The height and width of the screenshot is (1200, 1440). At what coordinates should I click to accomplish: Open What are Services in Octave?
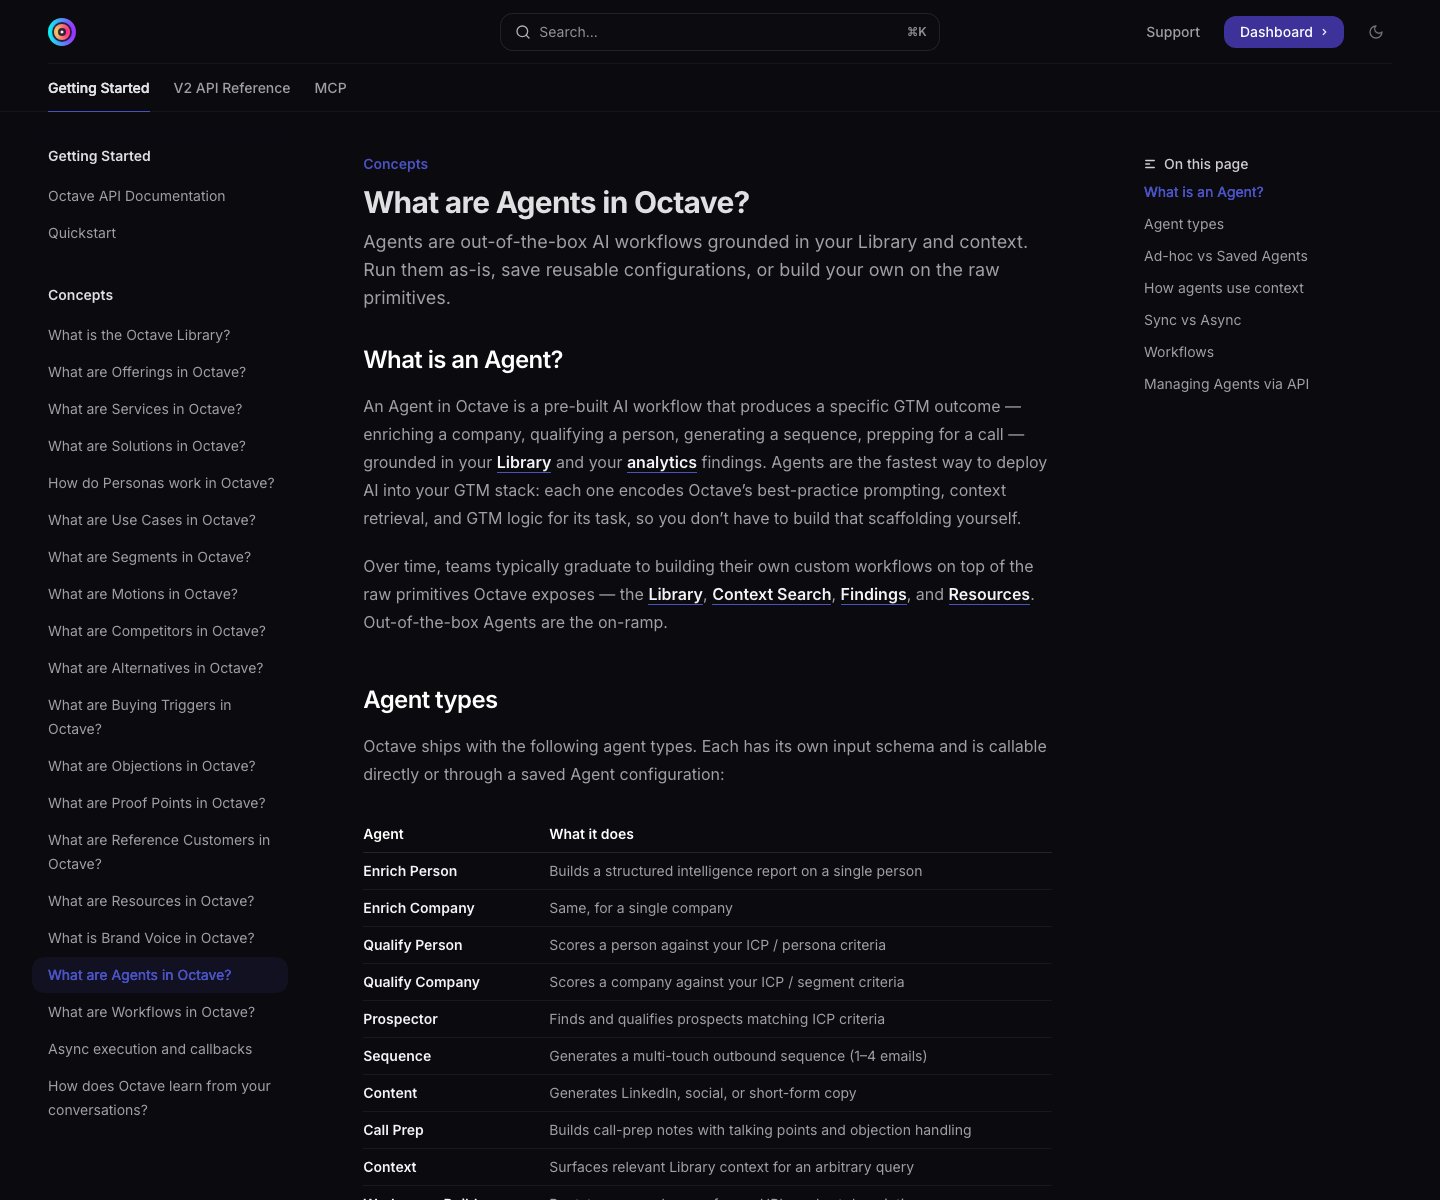[x=145, y=409]
